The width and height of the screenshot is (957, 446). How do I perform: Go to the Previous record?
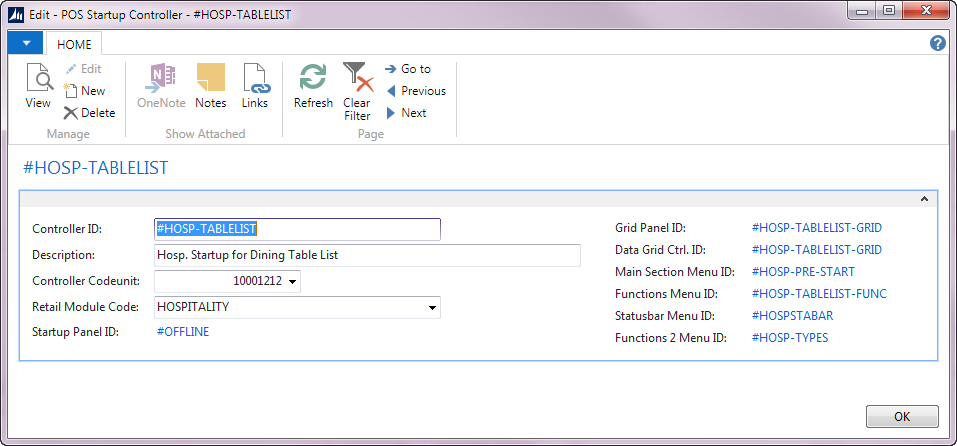coord(415,91)
